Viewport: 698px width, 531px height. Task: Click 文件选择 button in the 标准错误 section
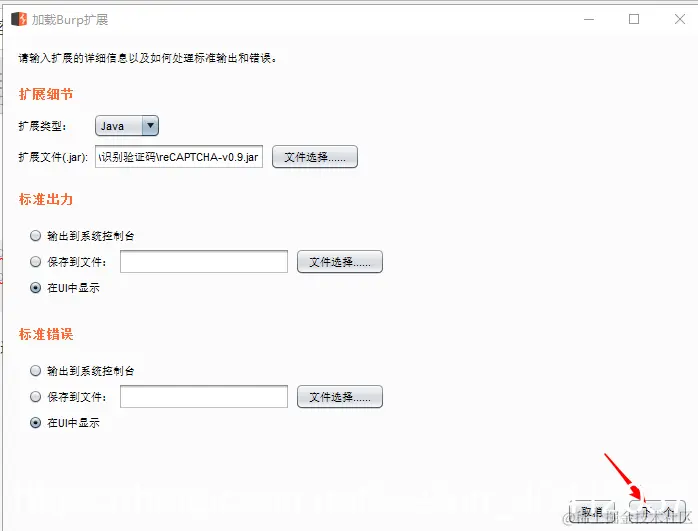340,397
